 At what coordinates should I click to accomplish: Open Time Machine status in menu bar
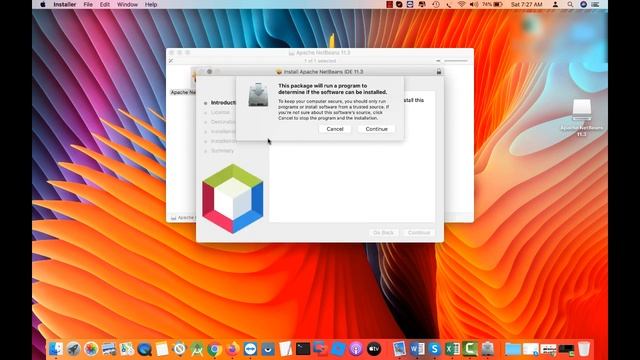(x=436, y=4)
